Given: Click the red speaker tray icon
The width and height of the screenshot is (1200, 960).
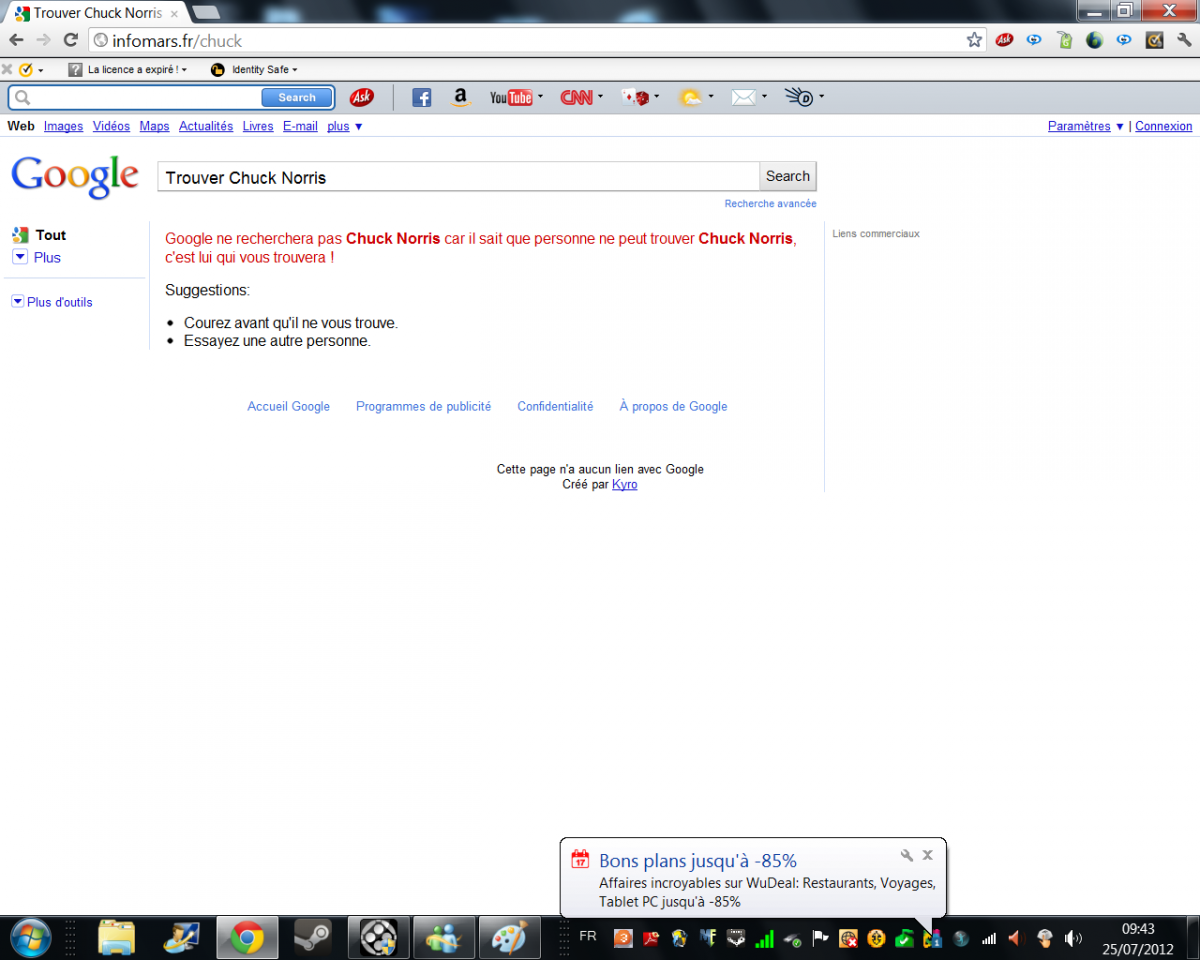Looking at the screenshot, I should click(x=1015, y=938).
